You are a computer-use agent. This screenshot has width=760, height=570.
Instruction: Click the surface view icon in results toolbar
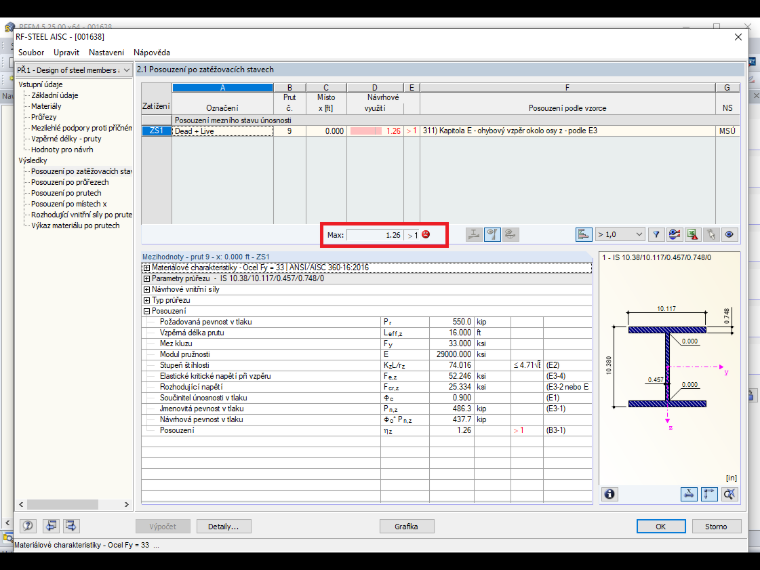coord(510,235)
